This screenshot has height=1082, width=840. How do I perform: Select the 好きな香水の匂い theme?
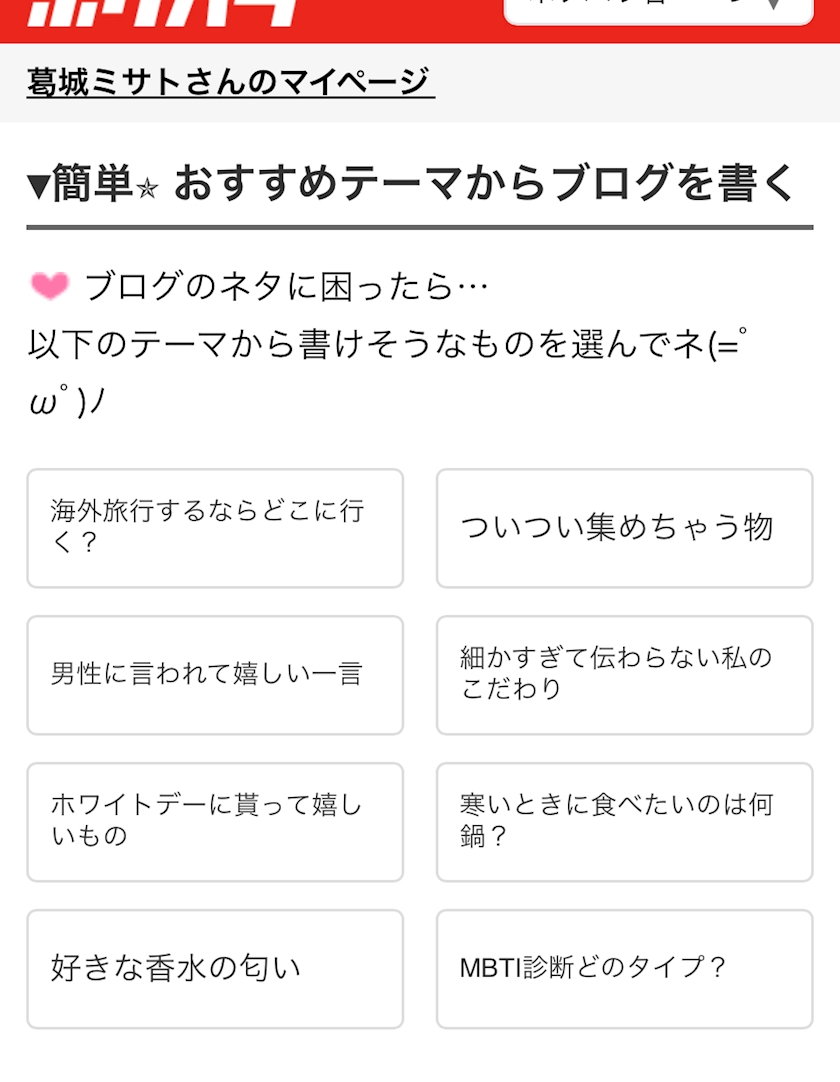[215, 969]
